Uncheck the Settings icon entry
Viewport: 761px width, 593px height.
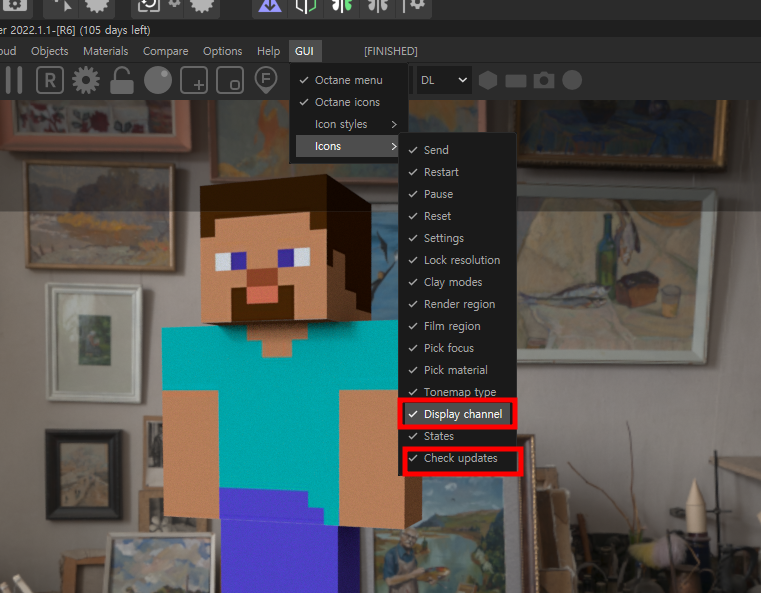[457, 238]
